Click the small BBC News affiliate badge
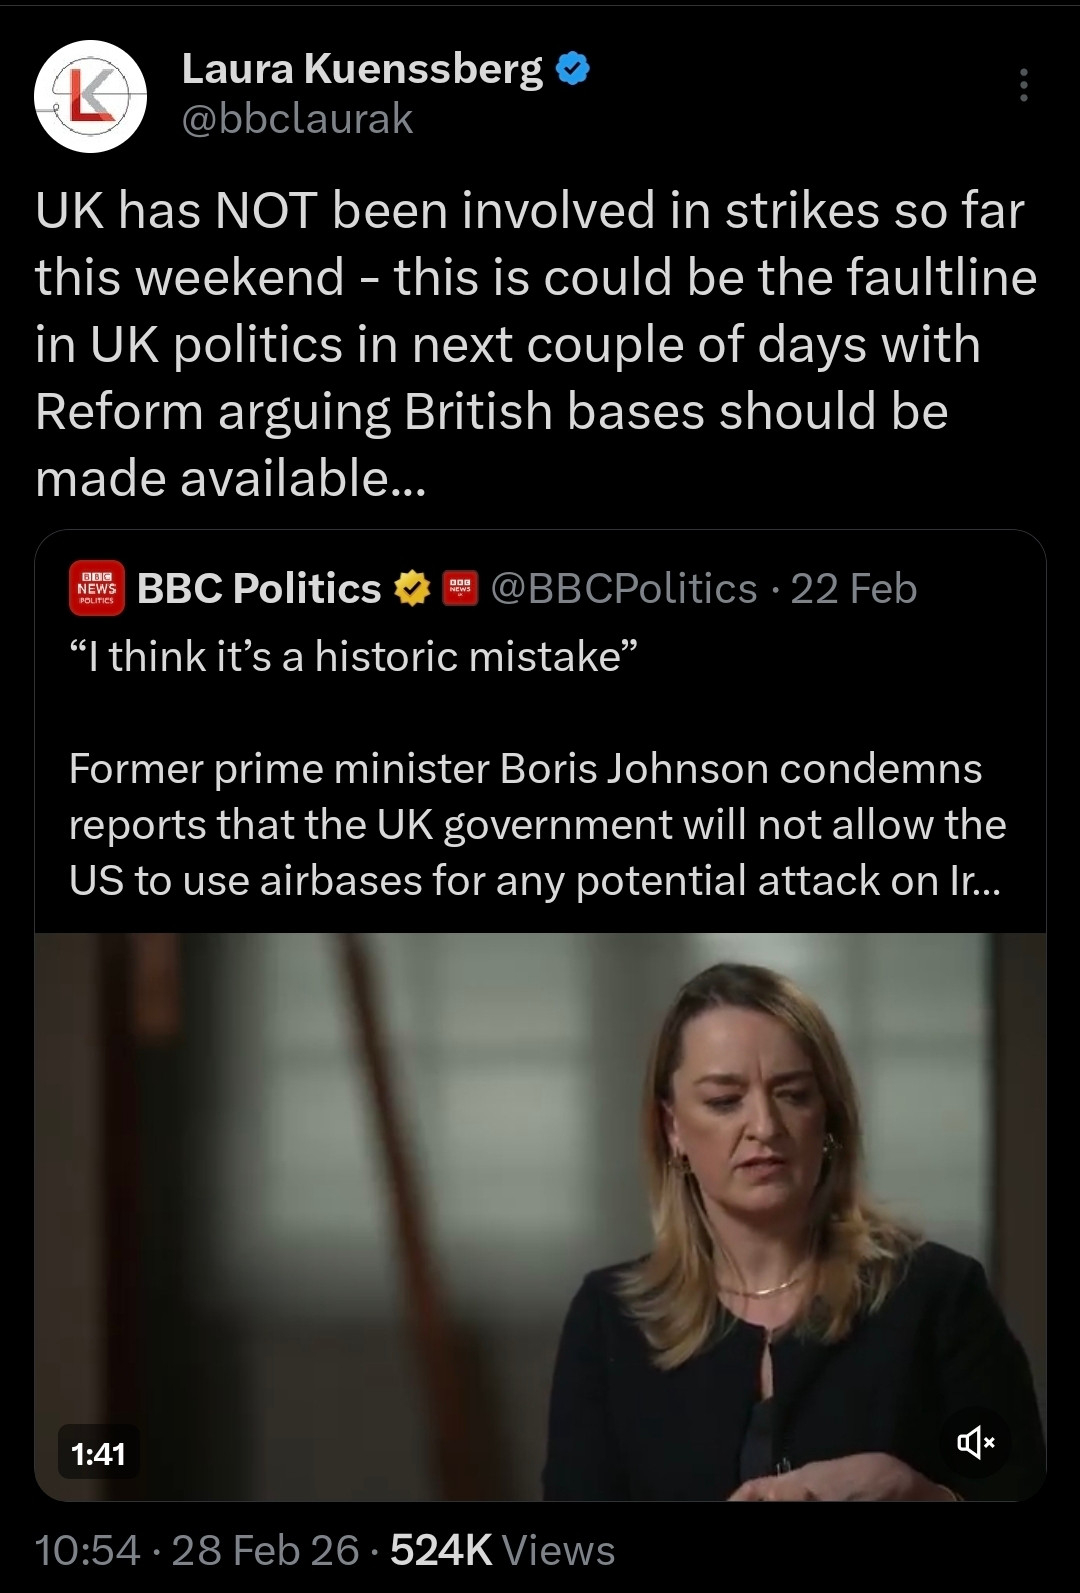The image size is (1080, 1593). pyautogui.click(x=460, y=588)
